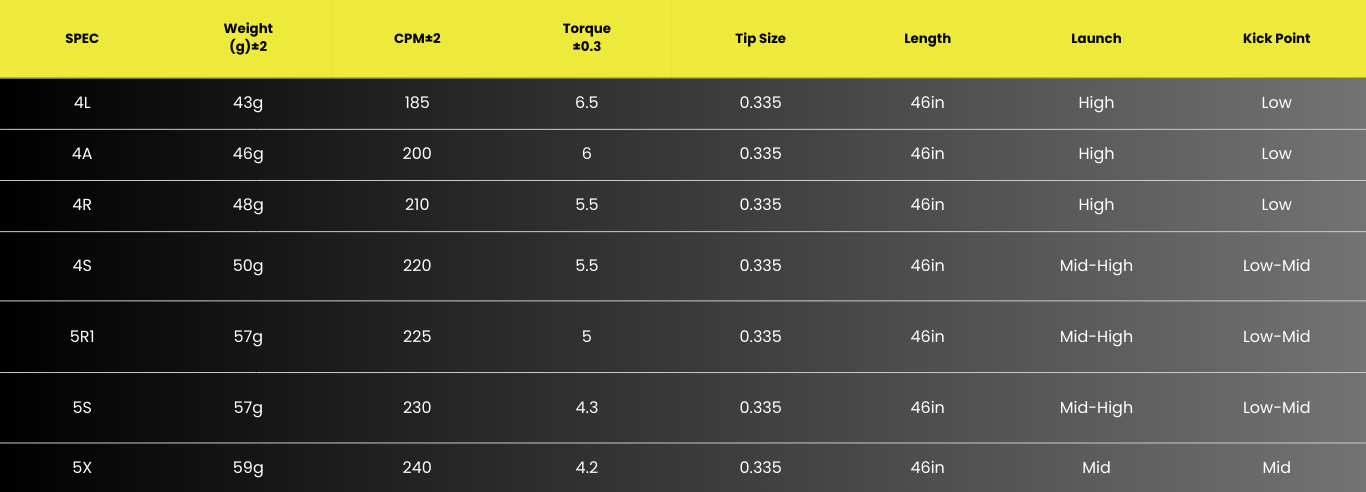Click the 6.5 torque value
The height and width of the screenshot is (492, 1366).
pos(586,103)
